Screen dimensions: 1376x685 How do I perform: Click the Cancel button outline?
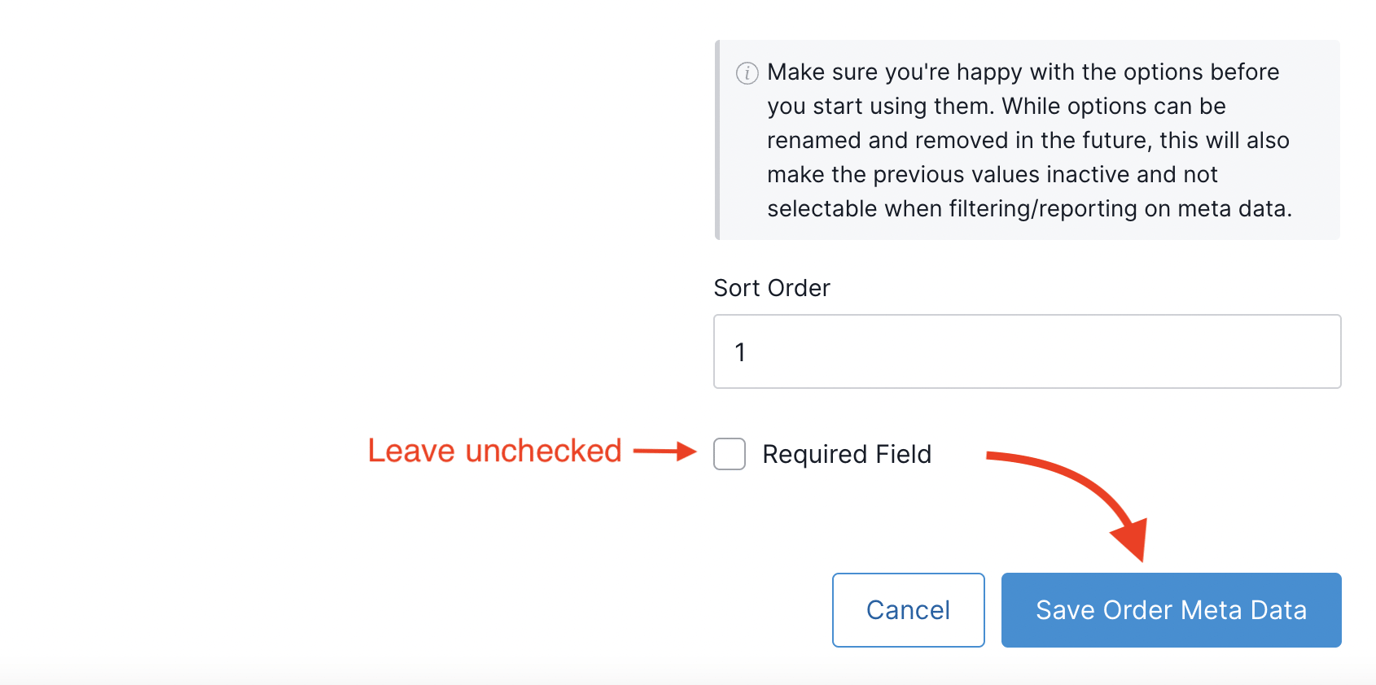pos(908,610)
